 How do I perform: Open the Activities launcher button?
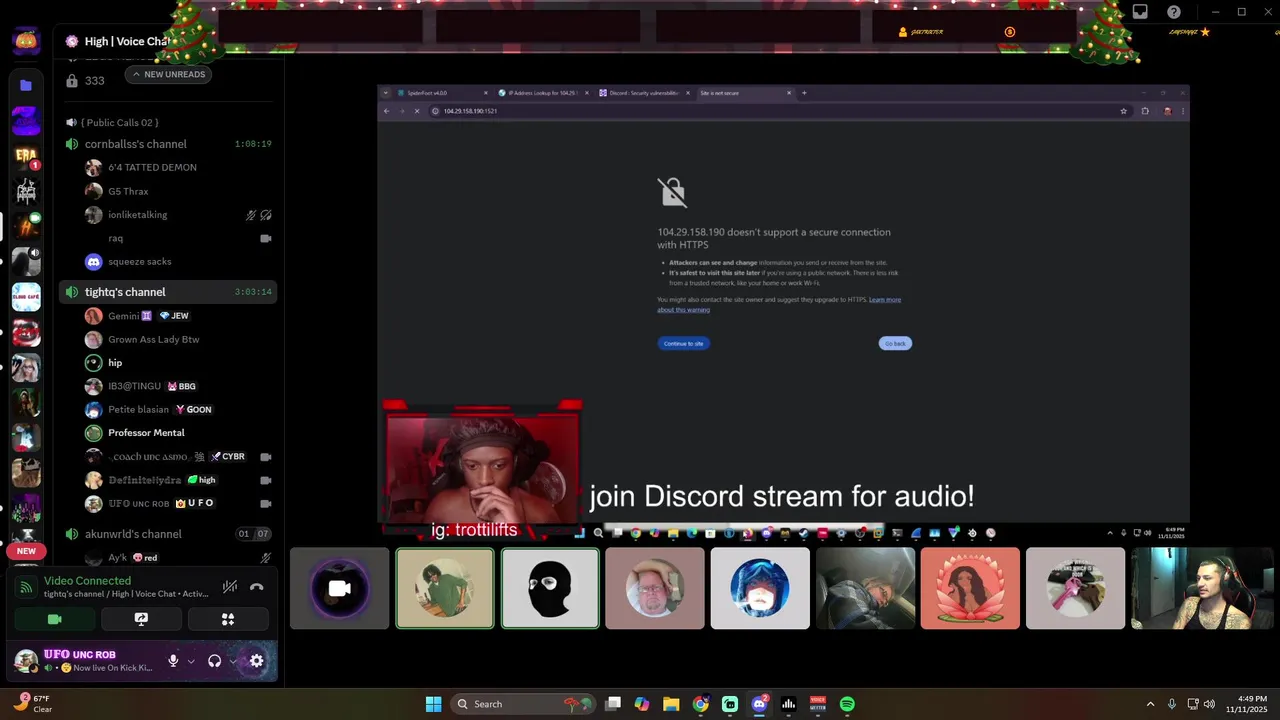click(x=228, y=619)
